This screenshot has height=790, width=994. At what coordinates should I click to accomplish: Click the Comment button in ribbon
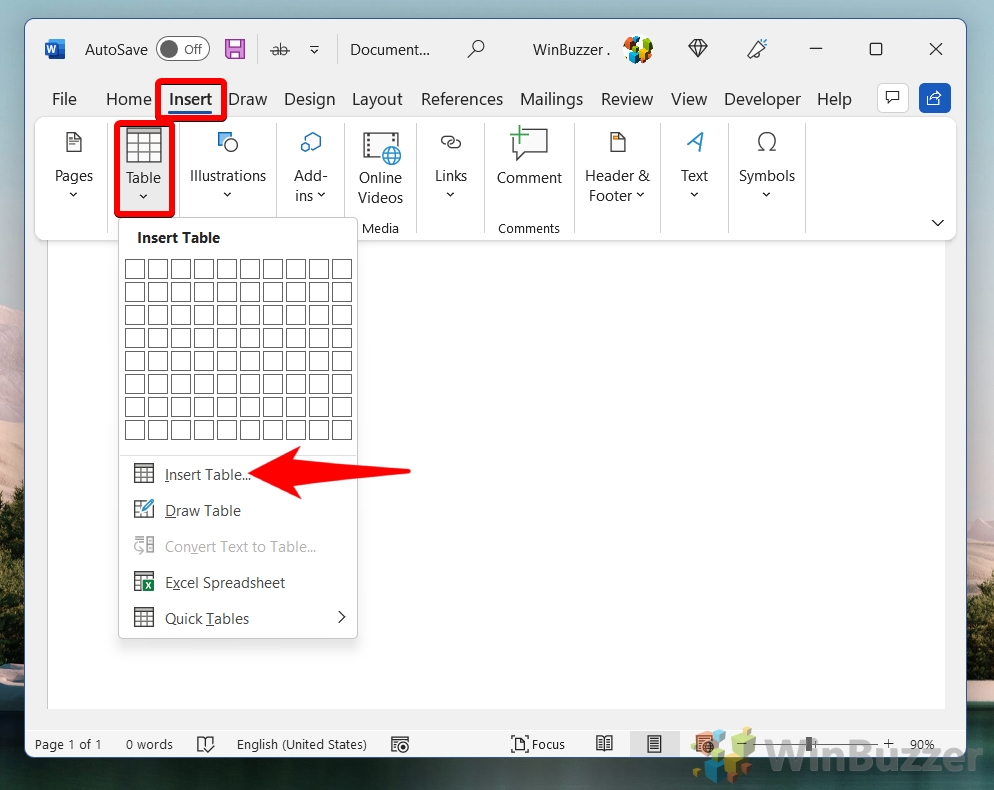click(x=529, y=156)
